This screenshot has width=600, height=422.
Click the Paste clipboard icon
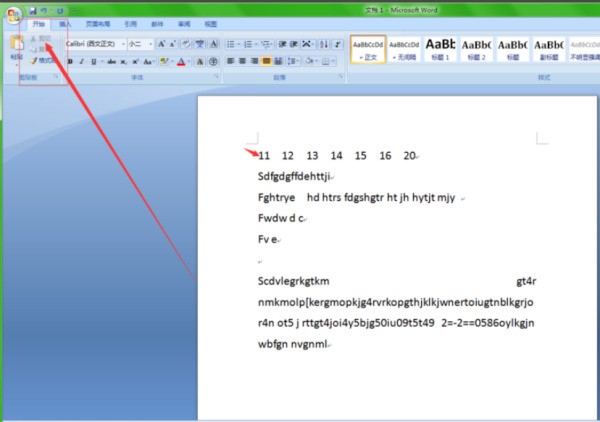(15, 46)
